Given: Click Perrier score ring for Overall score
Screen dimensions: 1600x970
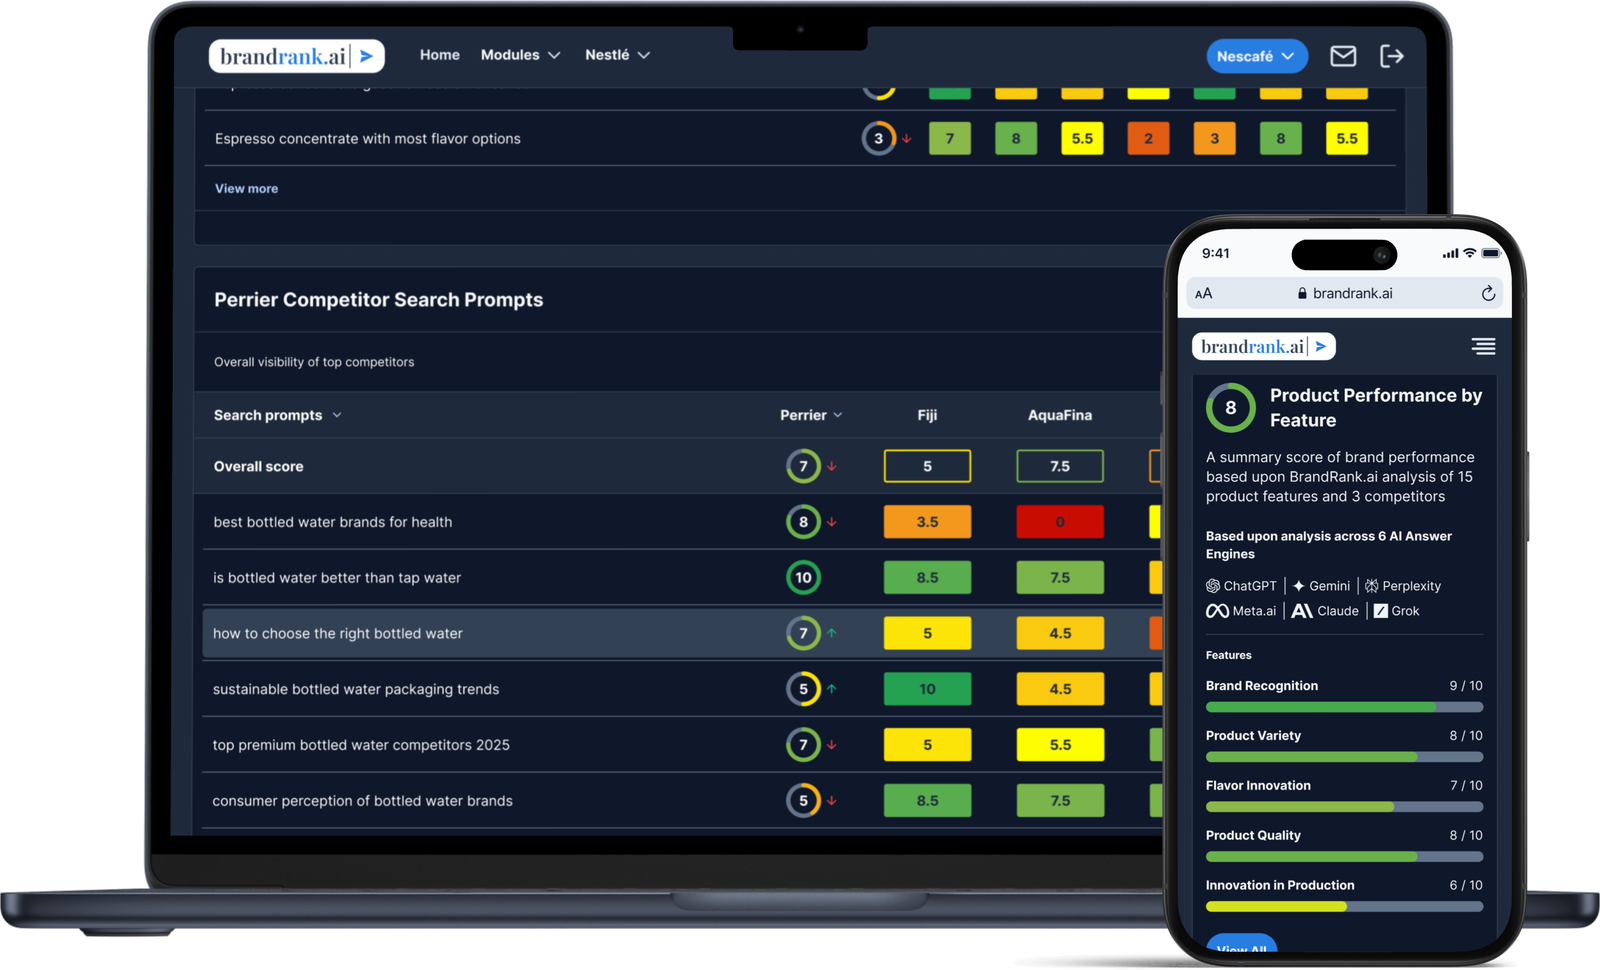Looking at the screenshot, I should [803, 466].
